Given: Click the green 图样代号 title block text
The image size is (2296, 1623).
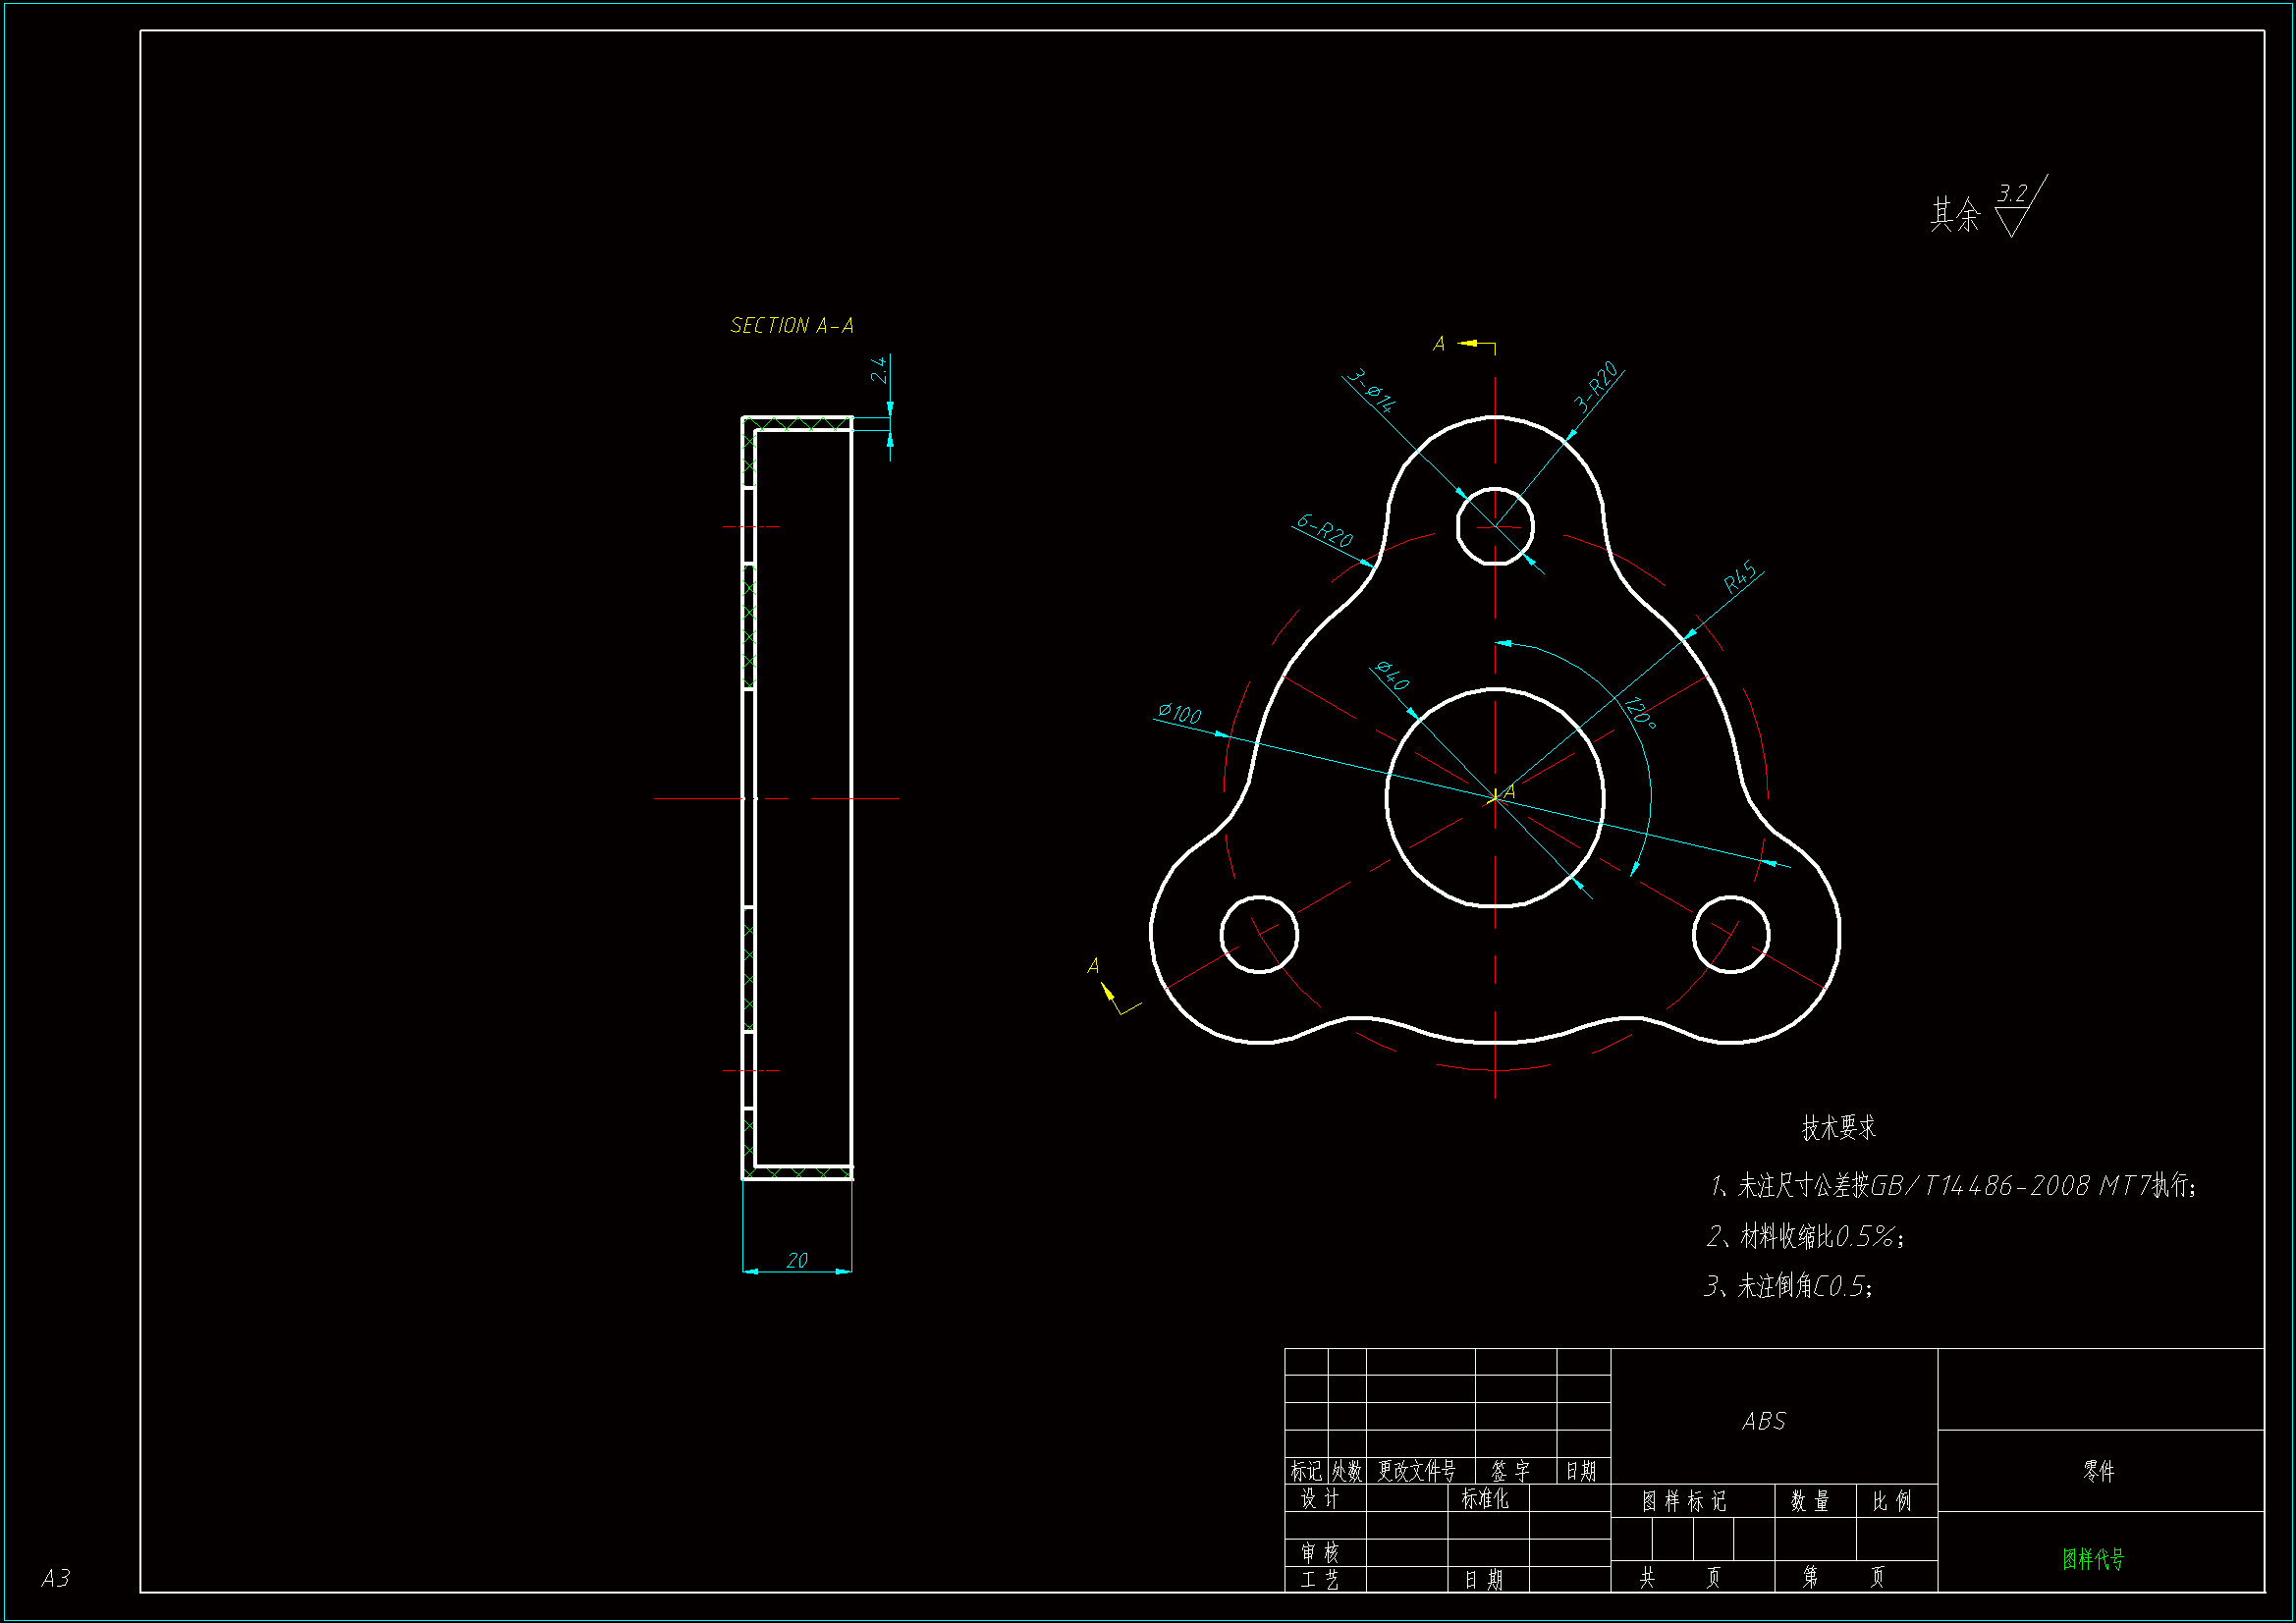Looking at the screenshot, I should [2093, 1559].
